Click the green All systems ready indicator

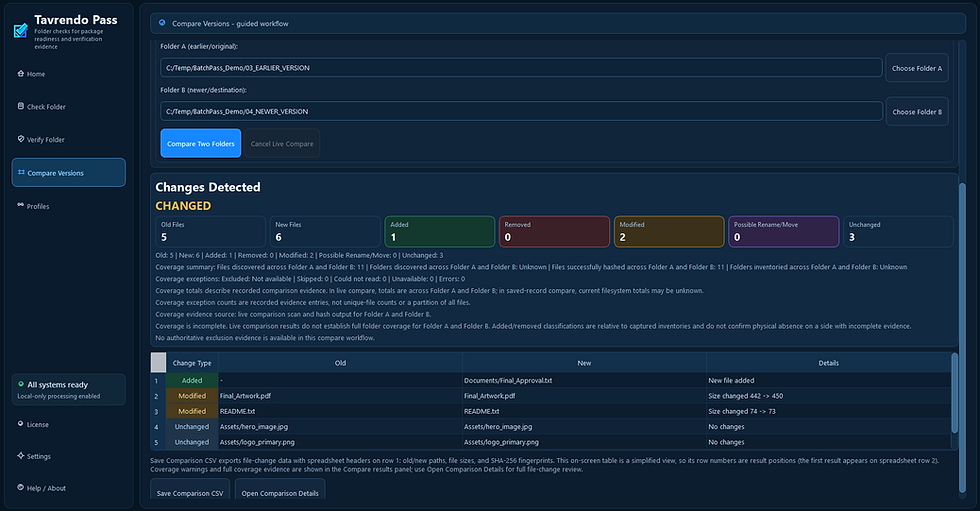coord(21,384)
